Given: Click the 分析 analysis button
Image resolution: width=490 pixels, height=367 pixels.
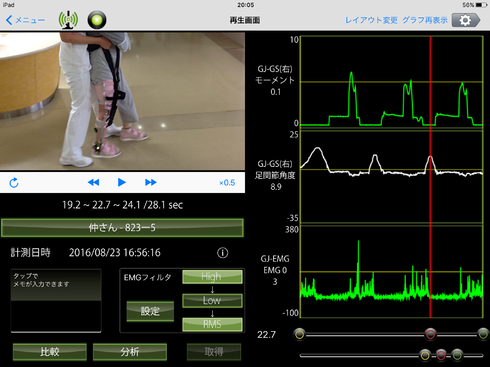Looking at the screenshot, I should click(x=130, y=352).
